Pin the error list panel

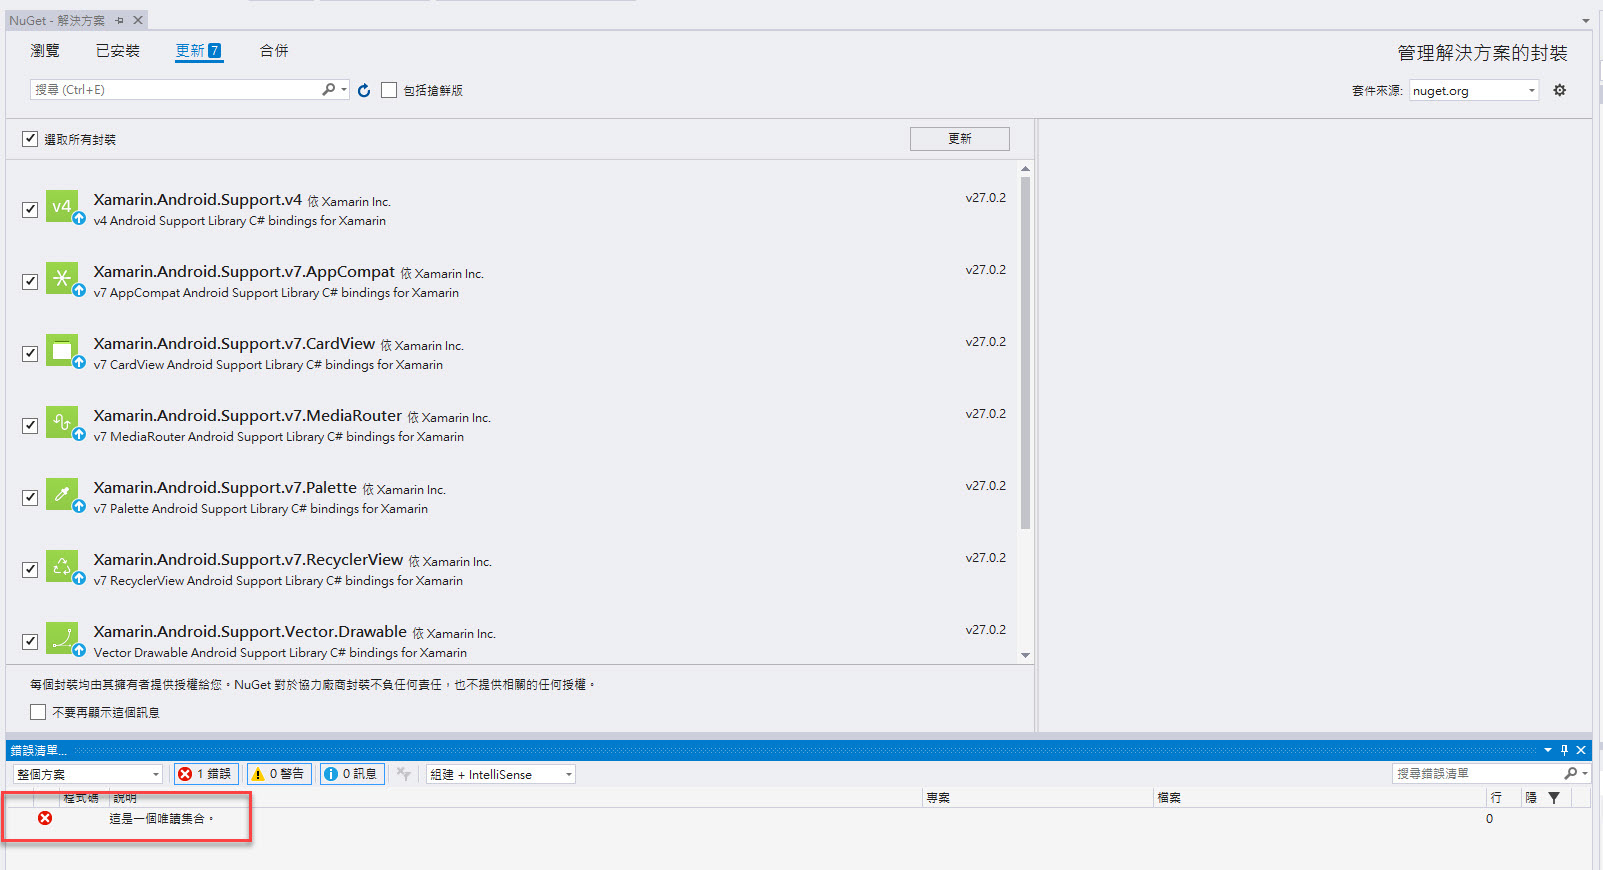click(1565, 750)
